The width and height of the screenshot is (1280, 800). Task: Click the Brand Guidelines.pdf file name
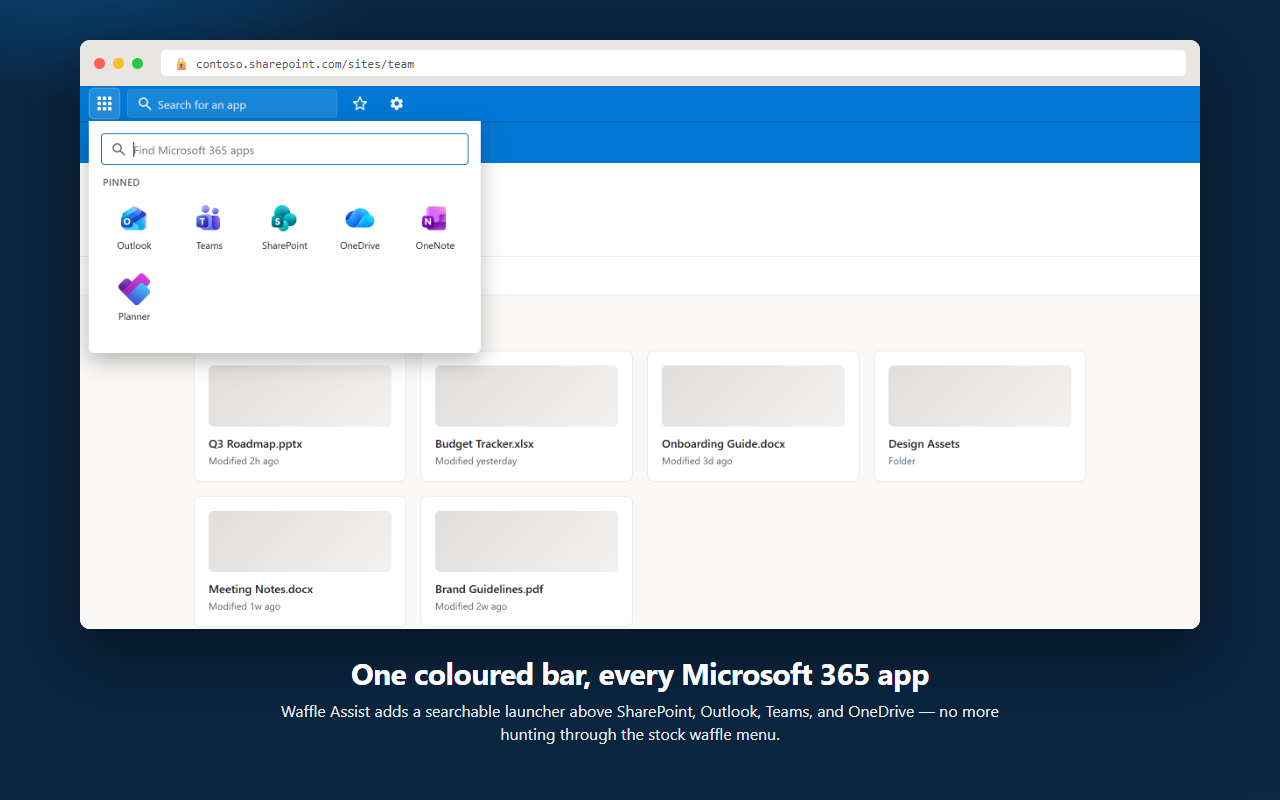(489, 589)
